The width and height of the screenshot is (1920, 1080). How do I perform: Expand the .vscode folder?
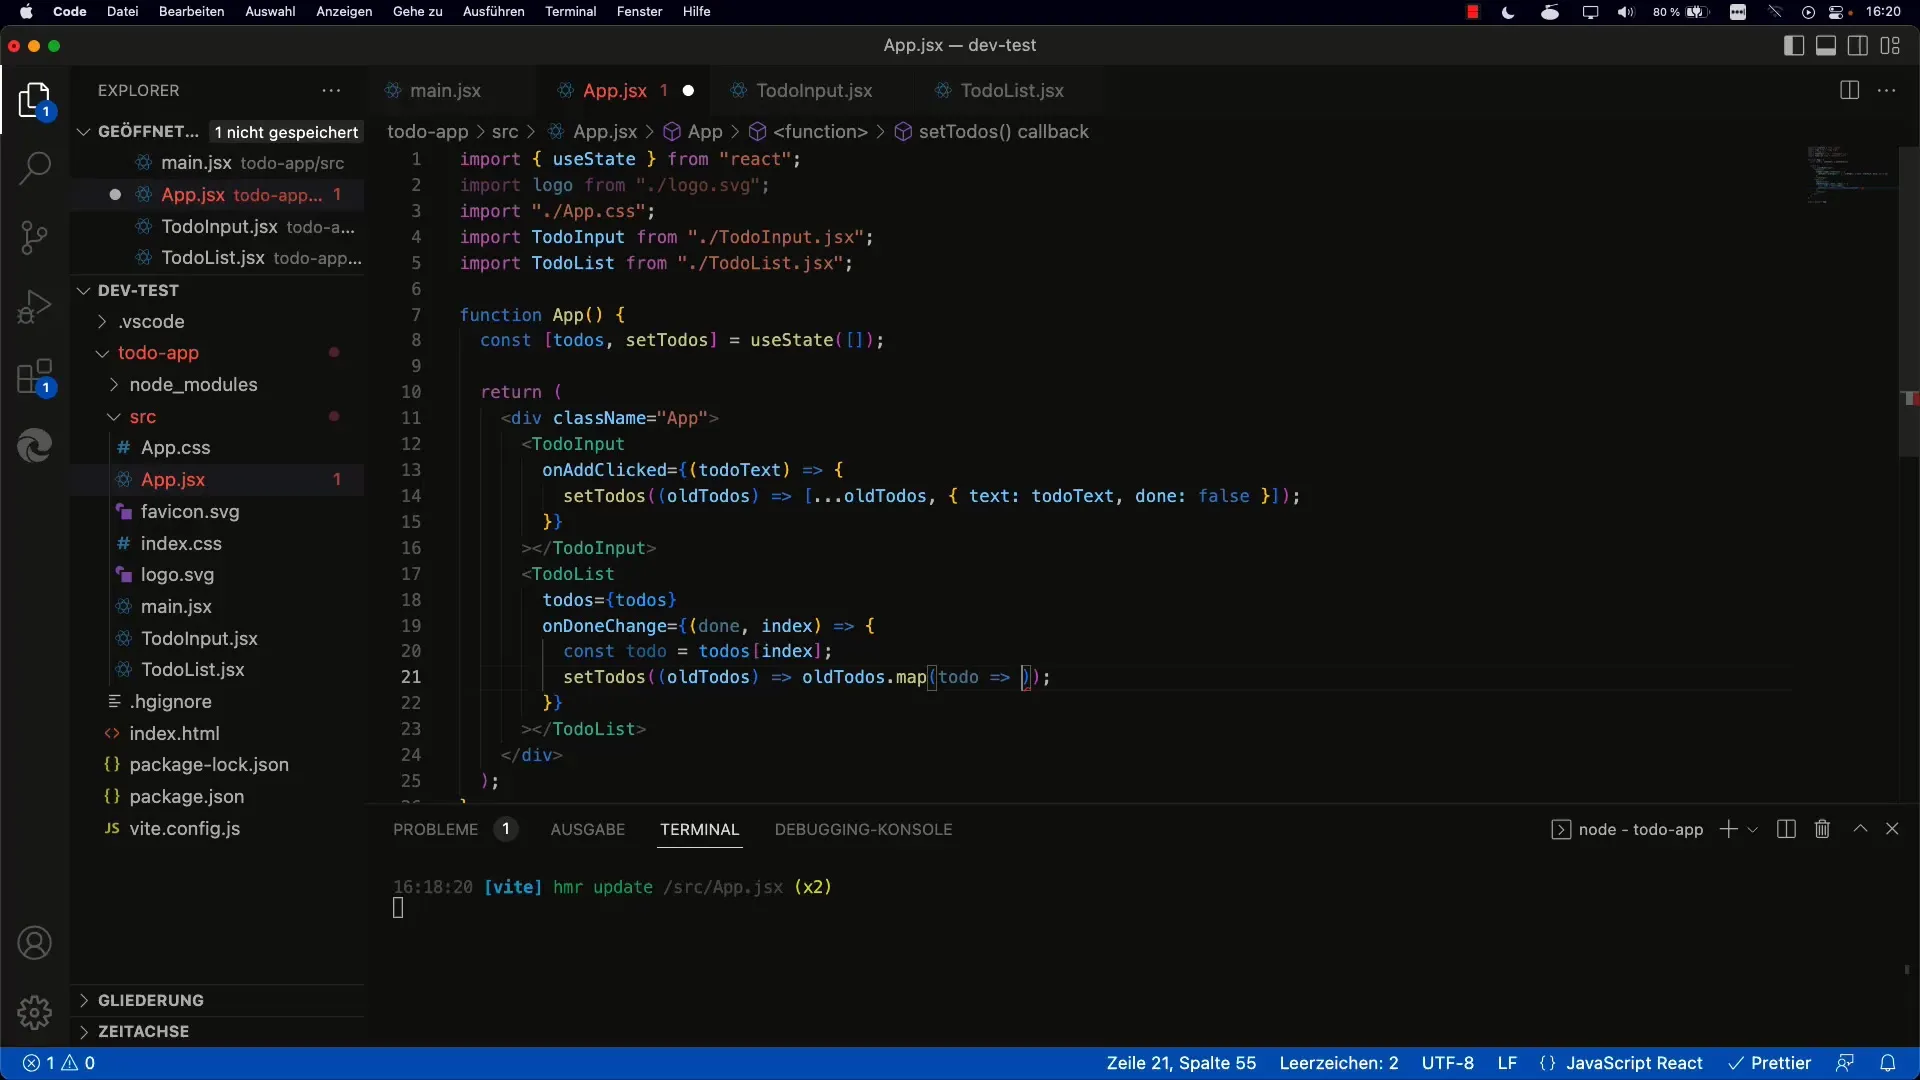[102, 322]
